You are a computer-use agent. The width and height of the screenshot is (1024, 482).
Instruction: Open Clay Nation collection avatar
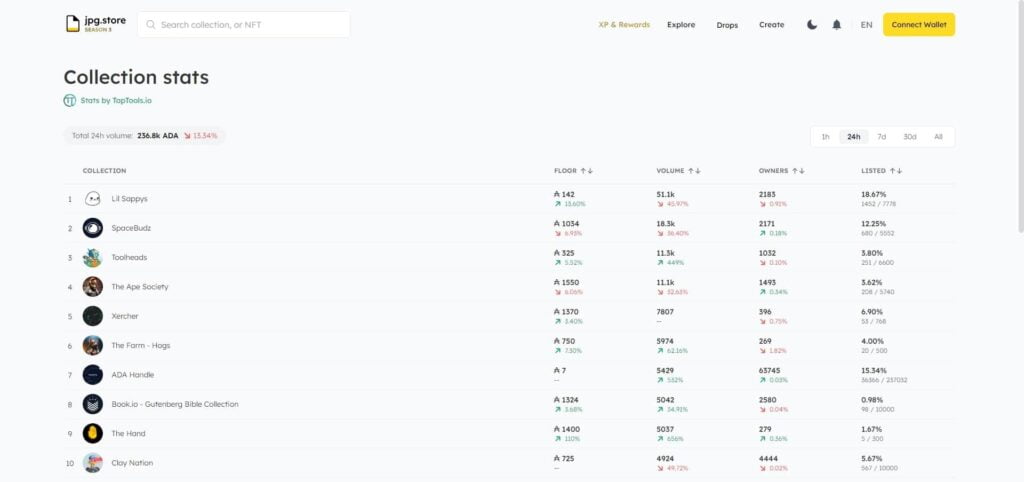coord(93,463)
